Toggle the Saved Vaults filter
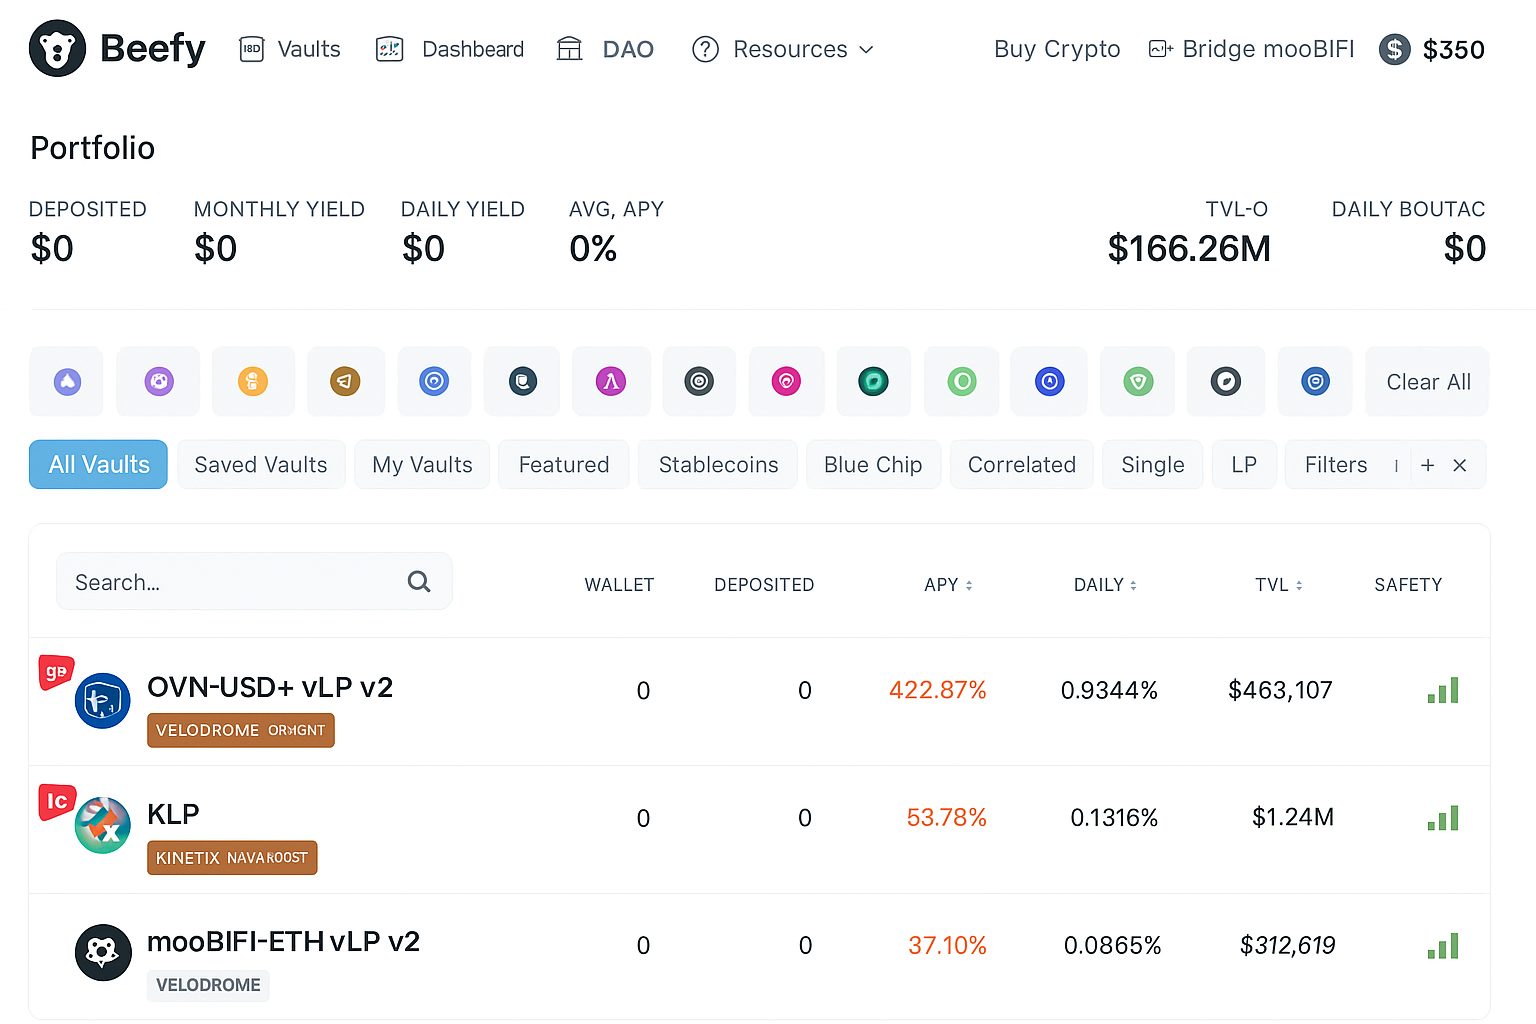Image resolution: width=1536 pixels, height=1024 pixels. [x=261, y=465]
